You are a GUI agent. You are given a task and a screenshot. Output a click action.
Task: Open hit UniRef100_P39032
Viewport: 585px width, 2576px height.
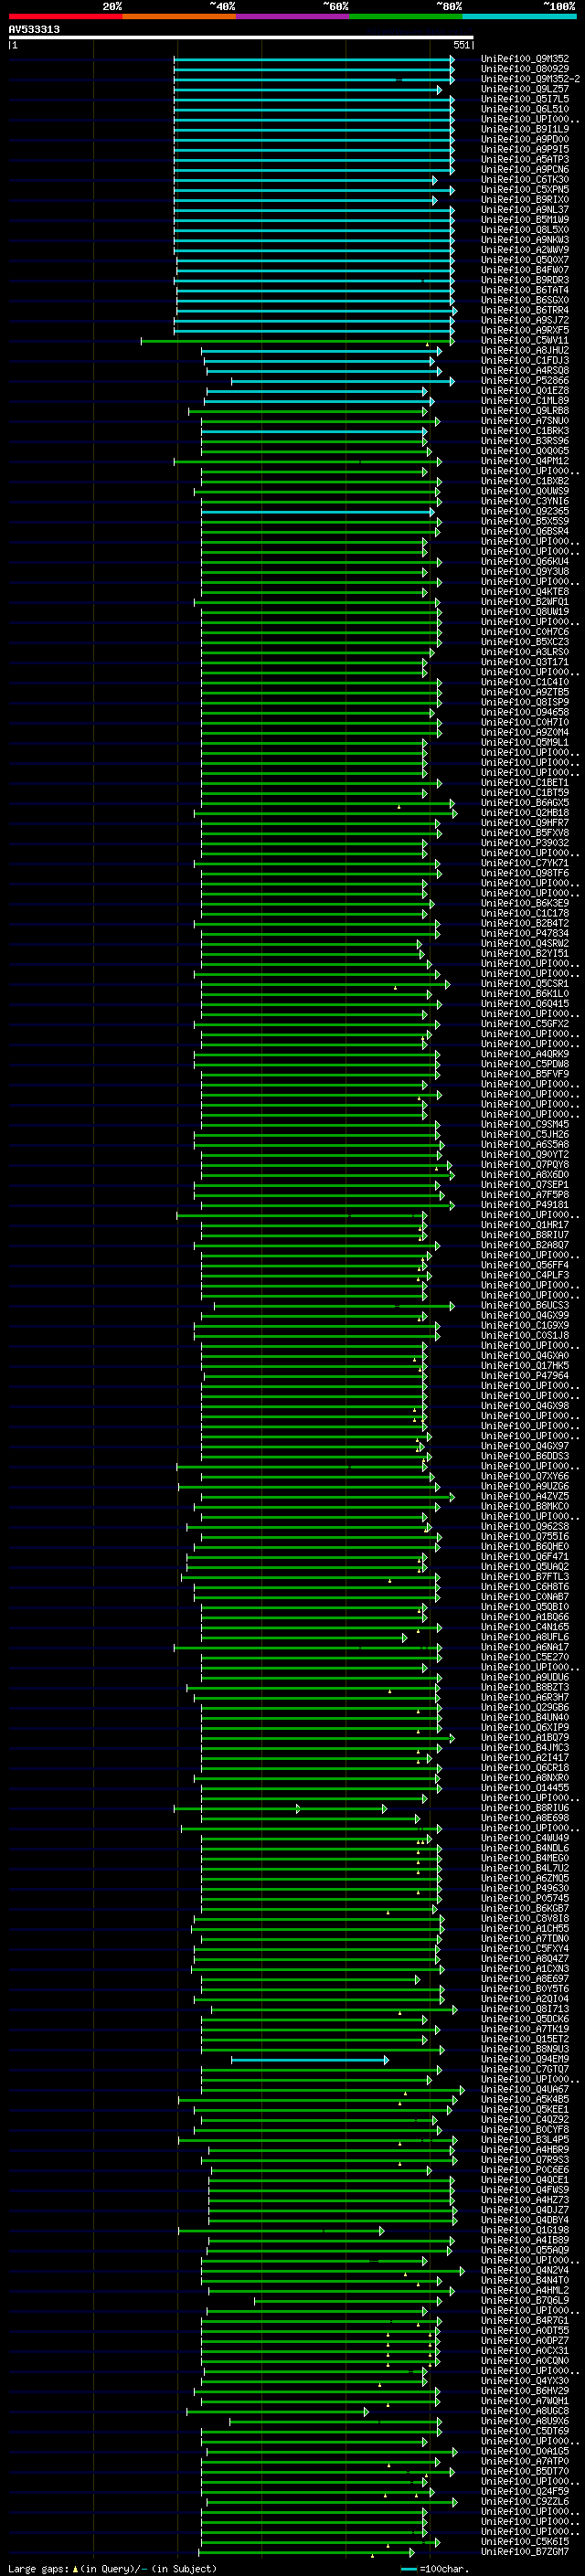pos(525,843)
